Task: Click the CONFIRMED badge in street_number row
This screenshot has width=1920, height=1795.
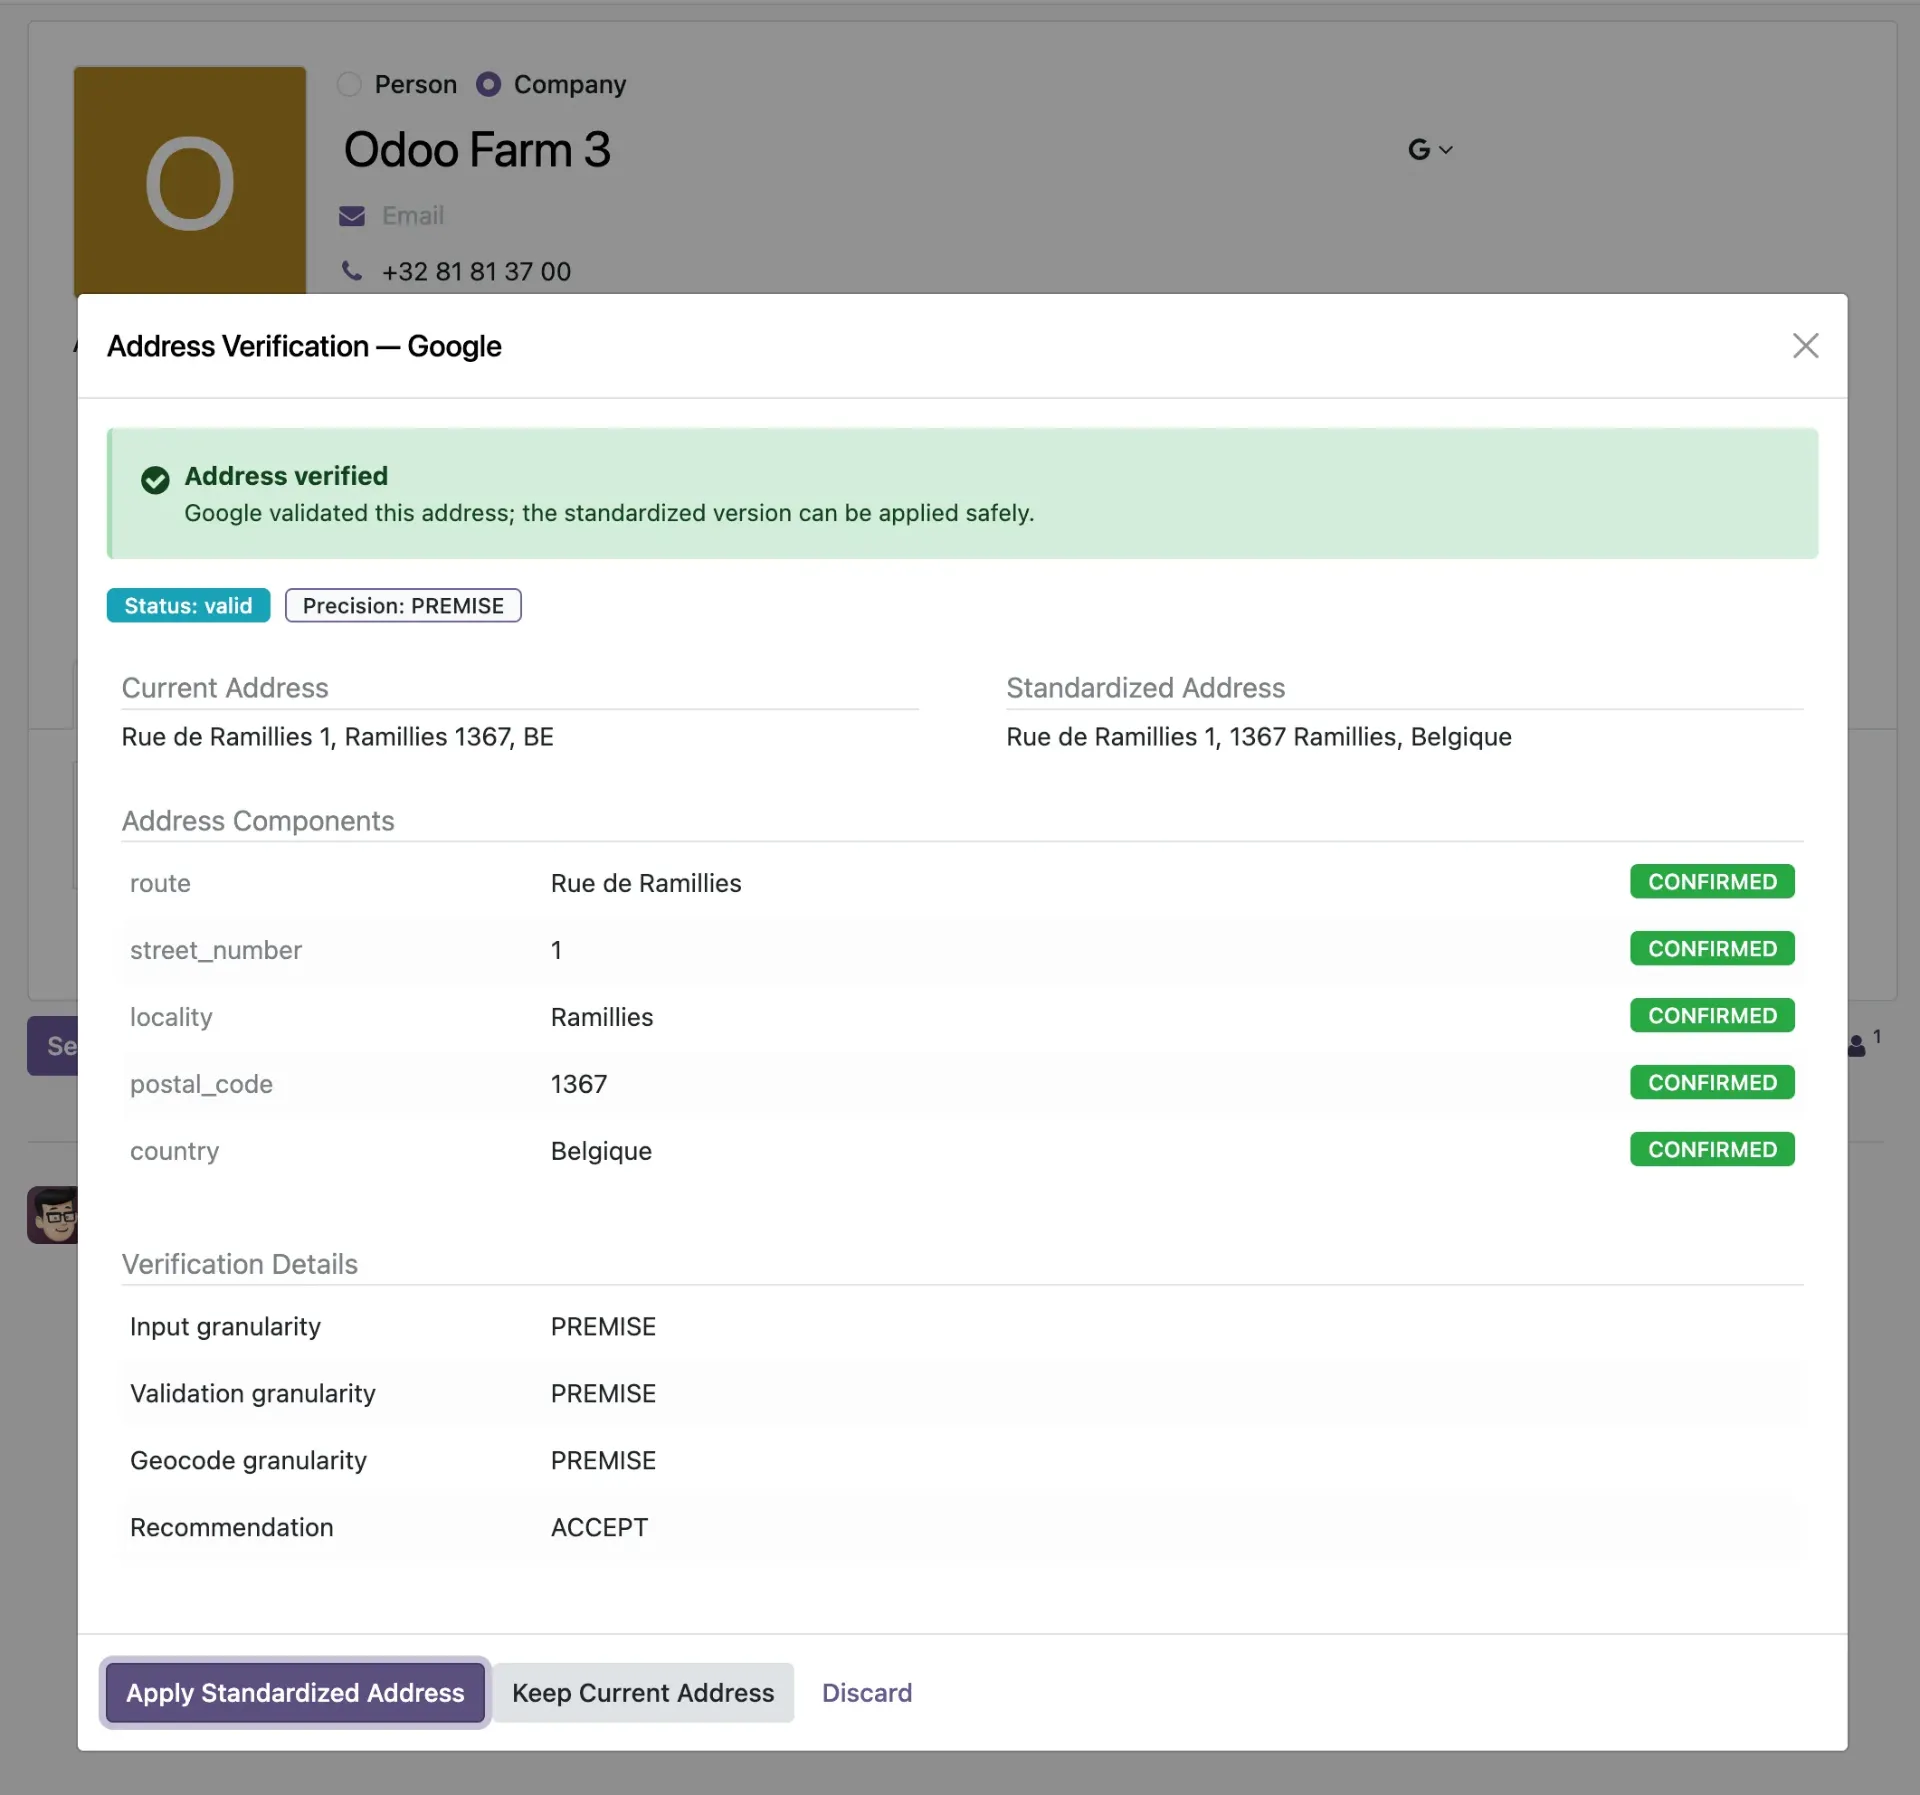Action: 1712,949
